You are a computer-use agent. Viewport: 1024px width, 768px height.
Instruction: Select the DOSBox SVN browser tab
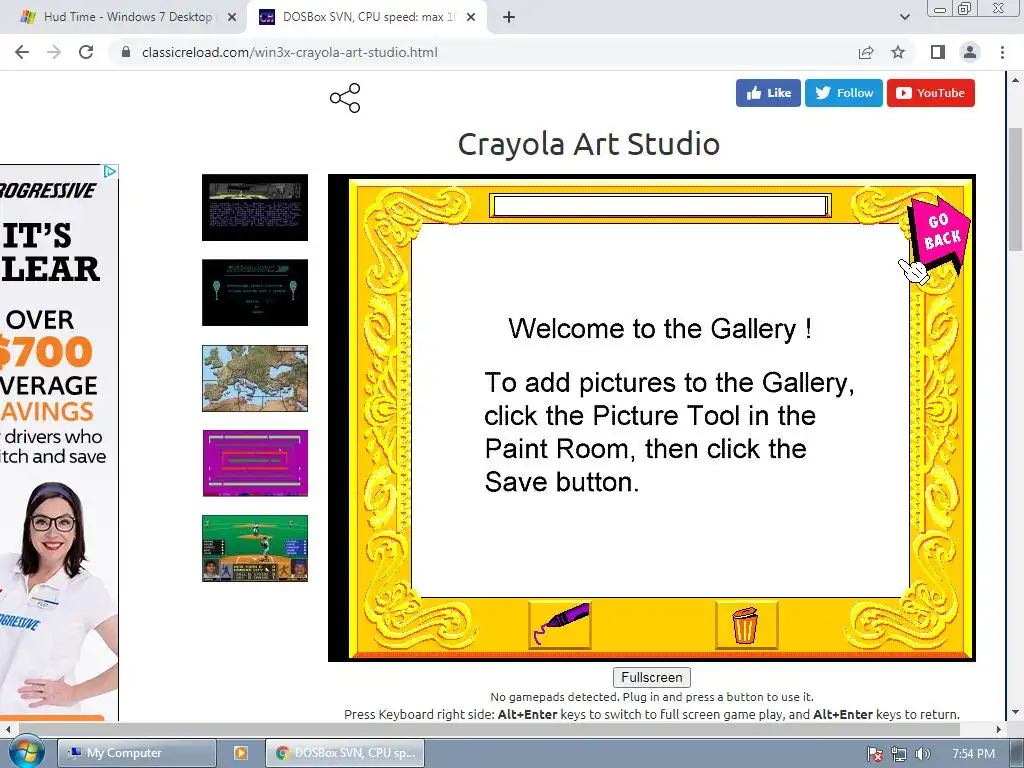point(366,17)
